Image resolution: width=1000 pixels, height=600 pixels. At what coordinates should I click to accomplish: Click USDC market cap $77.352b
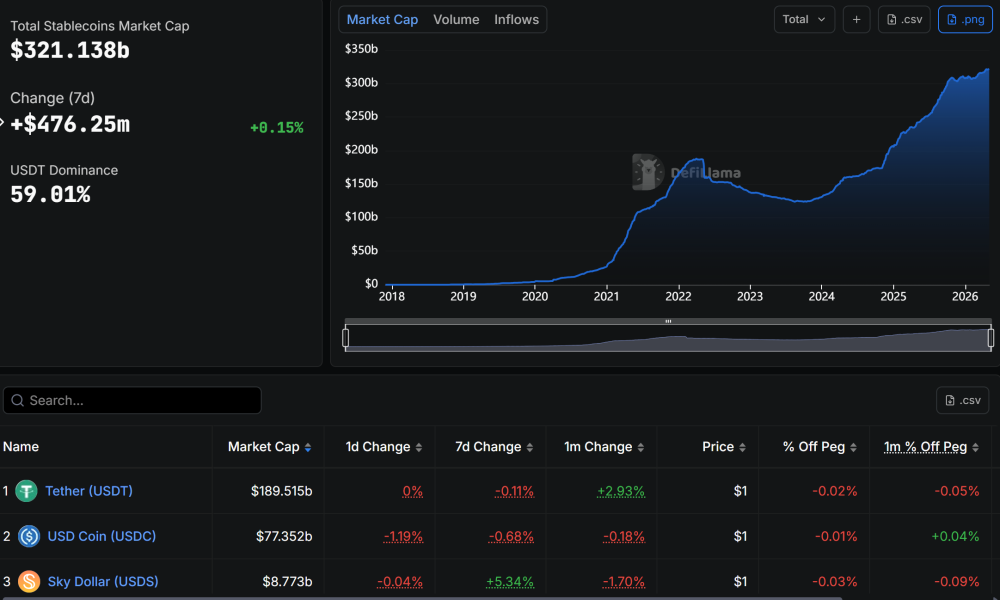284,536
